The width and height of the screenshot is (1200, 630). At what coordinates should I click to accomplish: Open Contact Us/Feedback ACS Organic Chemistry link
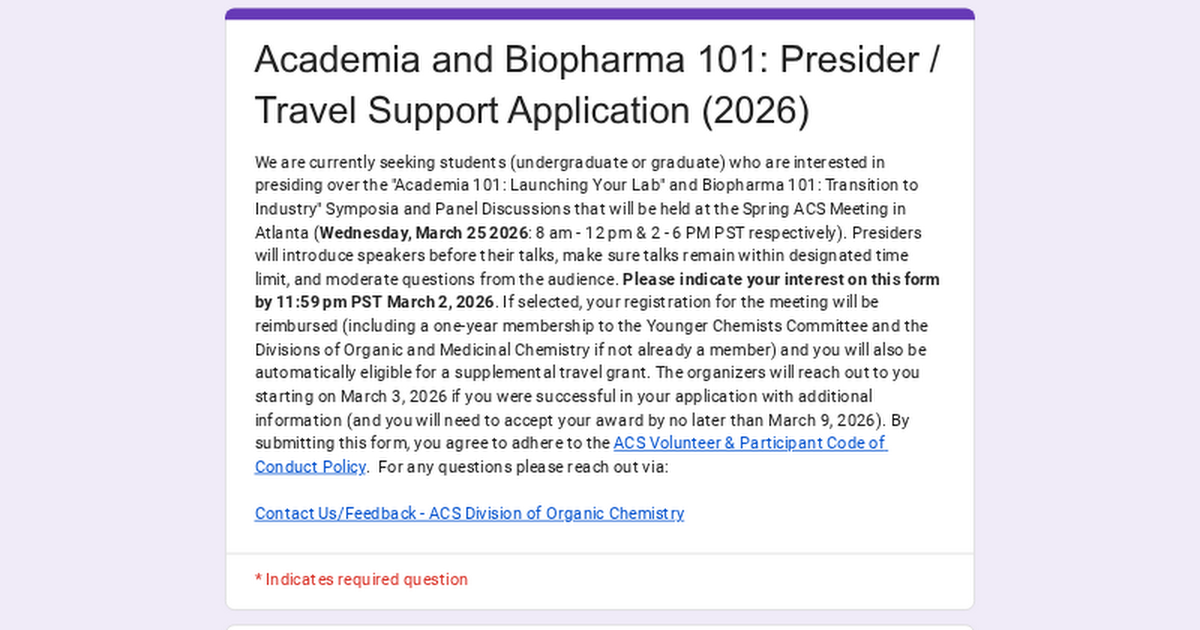tap(469, 513)
